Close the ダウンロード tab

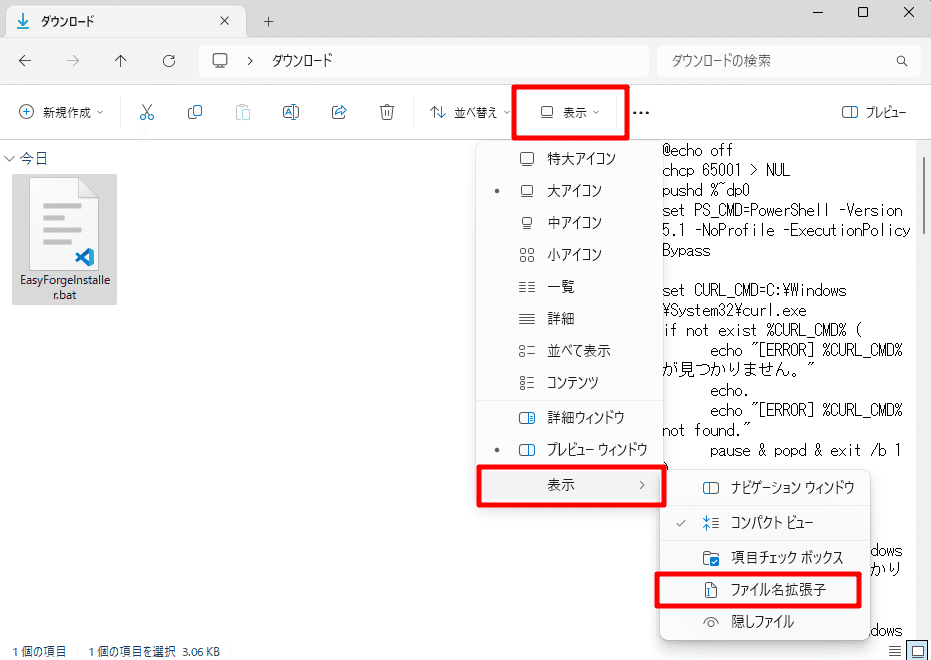pyautogui.click(x=224, y=21)
